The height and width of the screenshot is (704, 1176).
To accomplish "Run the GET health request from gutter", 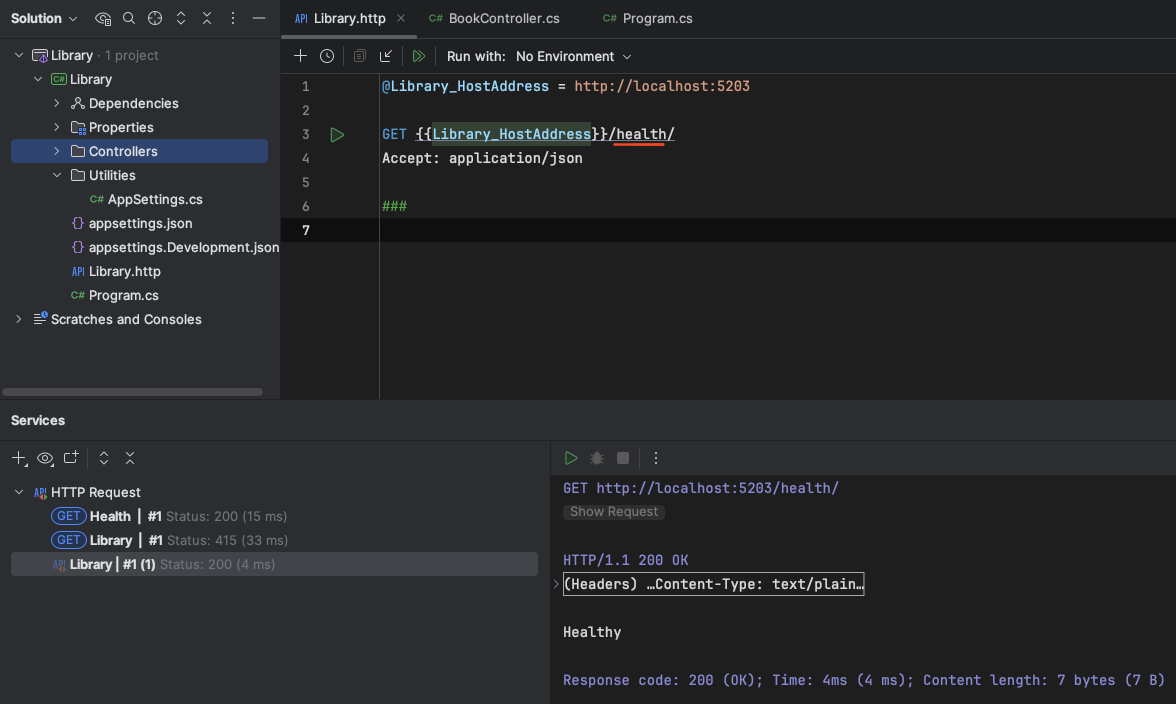I will [337, 135].
